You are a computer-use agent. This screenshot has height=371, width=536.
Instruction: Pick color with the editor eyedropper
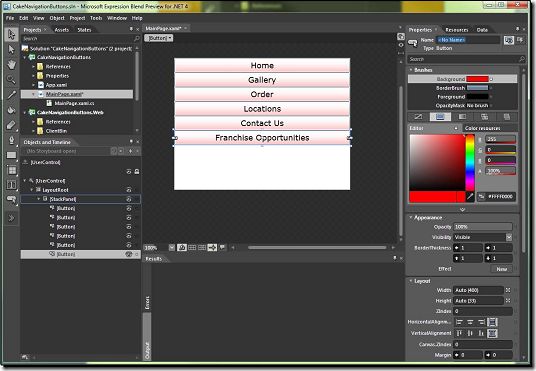pos(470,197)
